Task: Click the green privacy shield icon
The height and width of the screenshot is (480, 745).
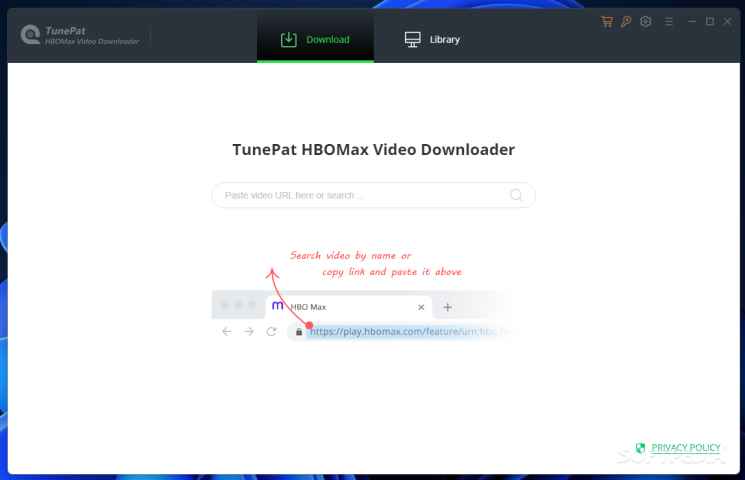Action: pos(640,448)
